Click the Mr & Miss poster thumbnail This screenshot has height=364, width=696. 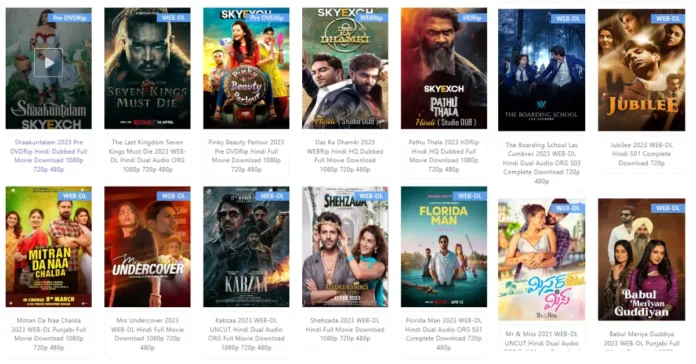[x=542, y=259]
